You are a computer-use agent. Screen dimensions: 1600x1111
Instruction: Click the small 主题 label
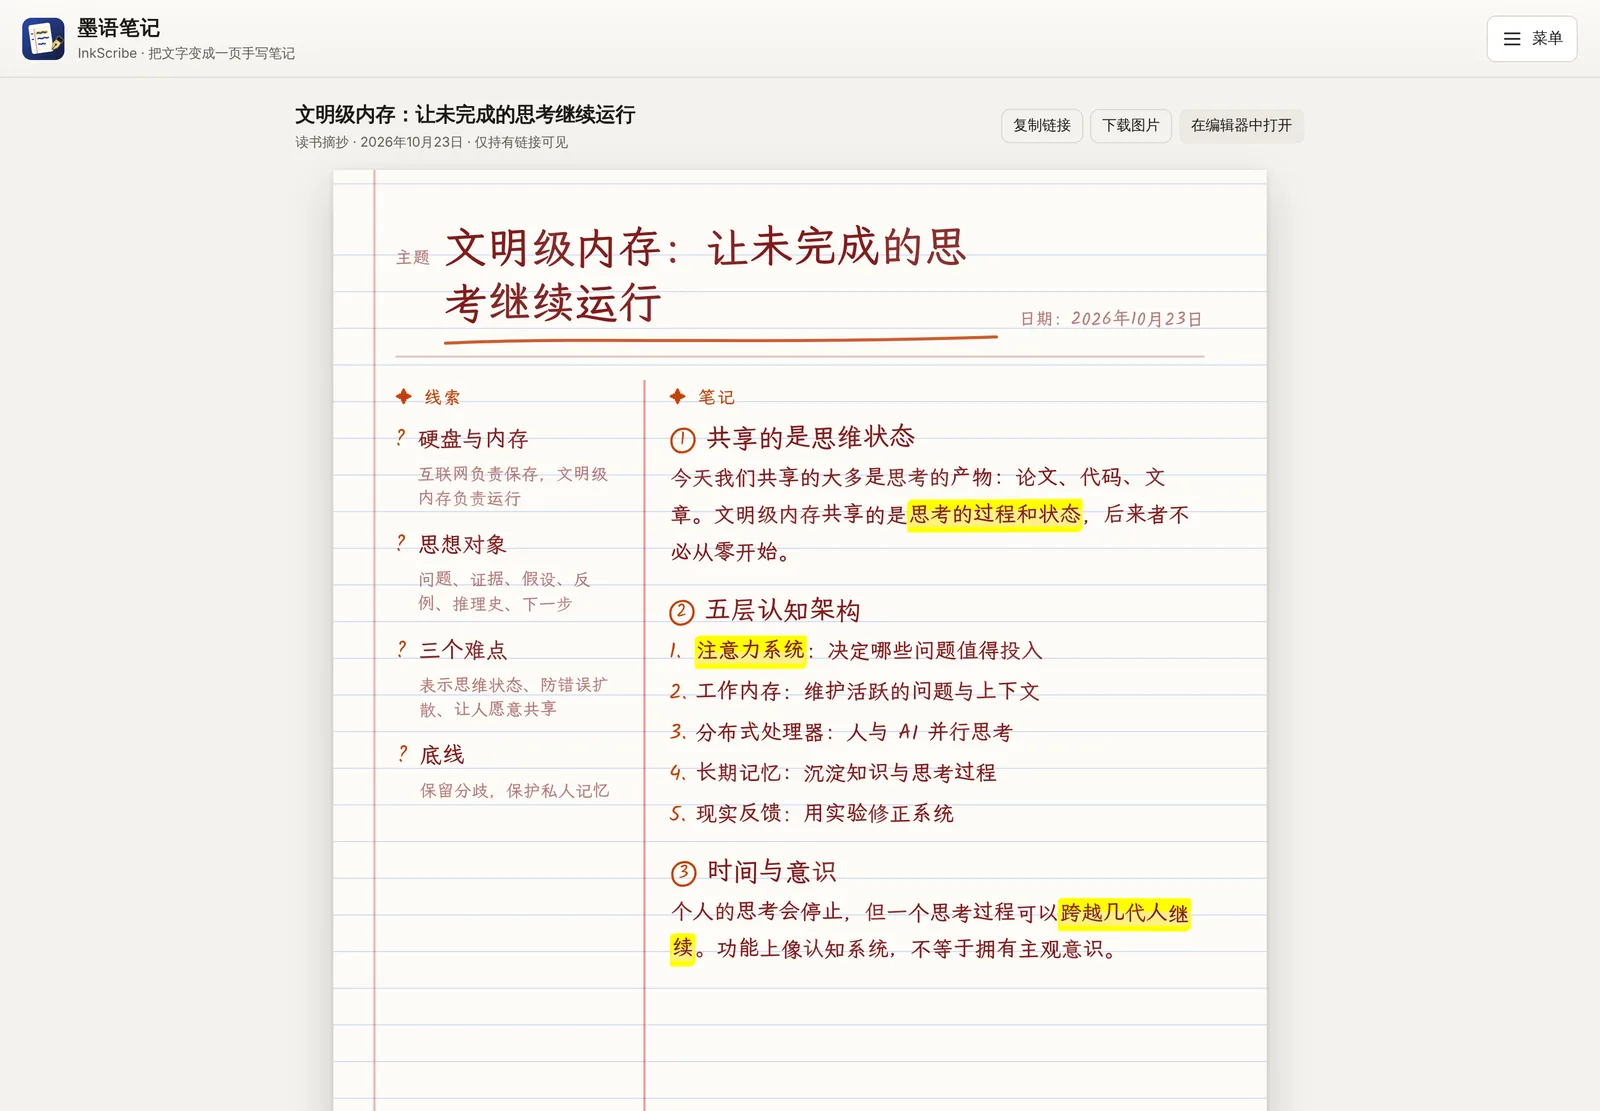point(413,258)
